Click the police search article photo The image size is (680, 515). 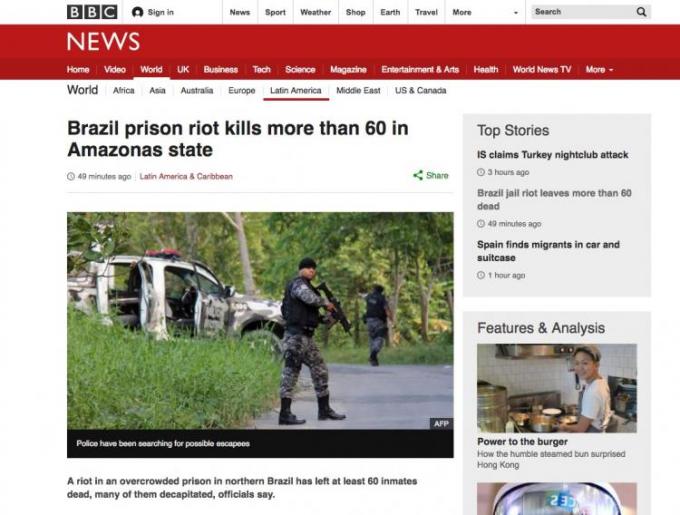[x=260, y=321]
